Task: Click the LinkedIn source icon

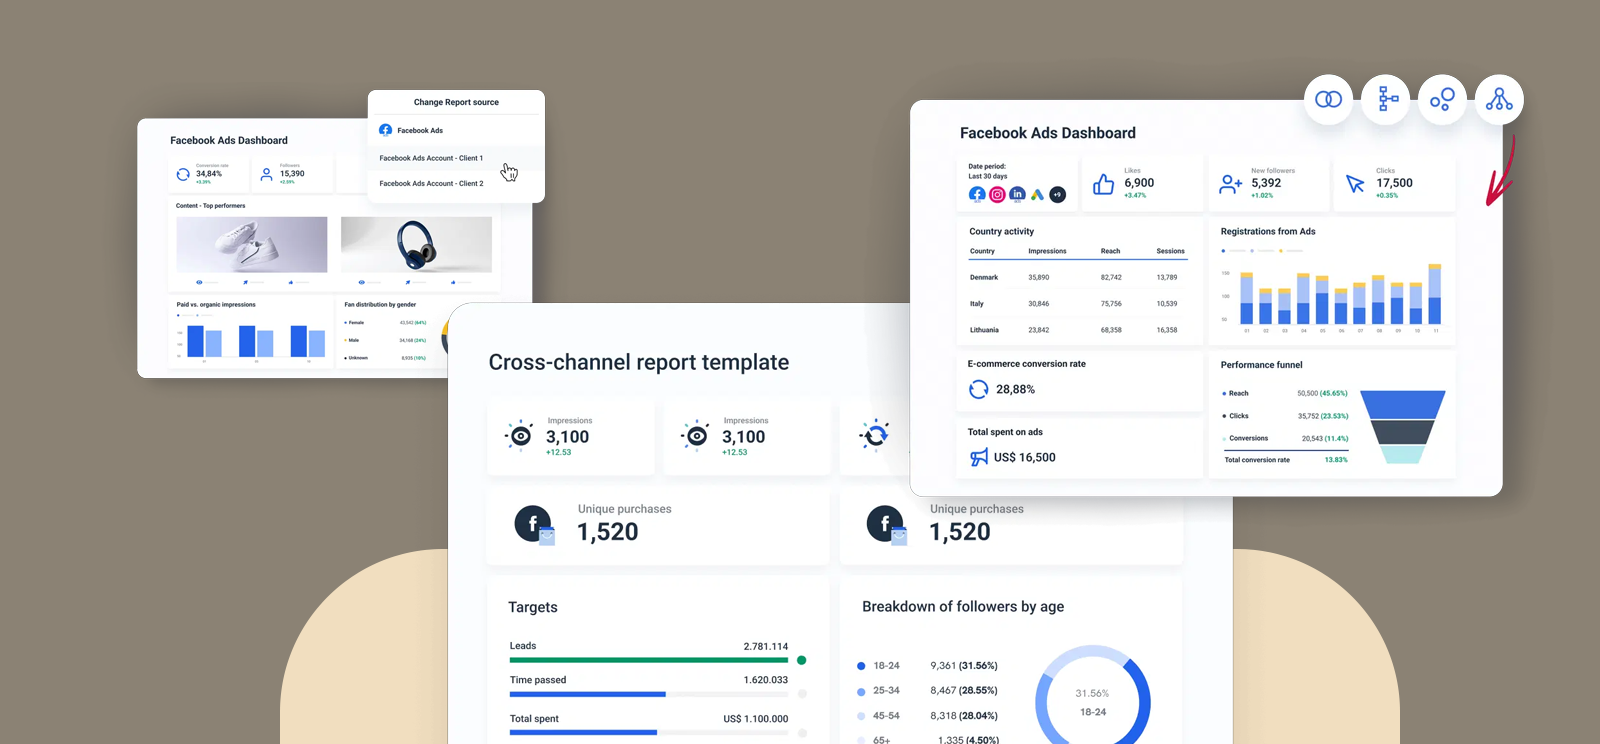Action: [x=1017, y=194]
